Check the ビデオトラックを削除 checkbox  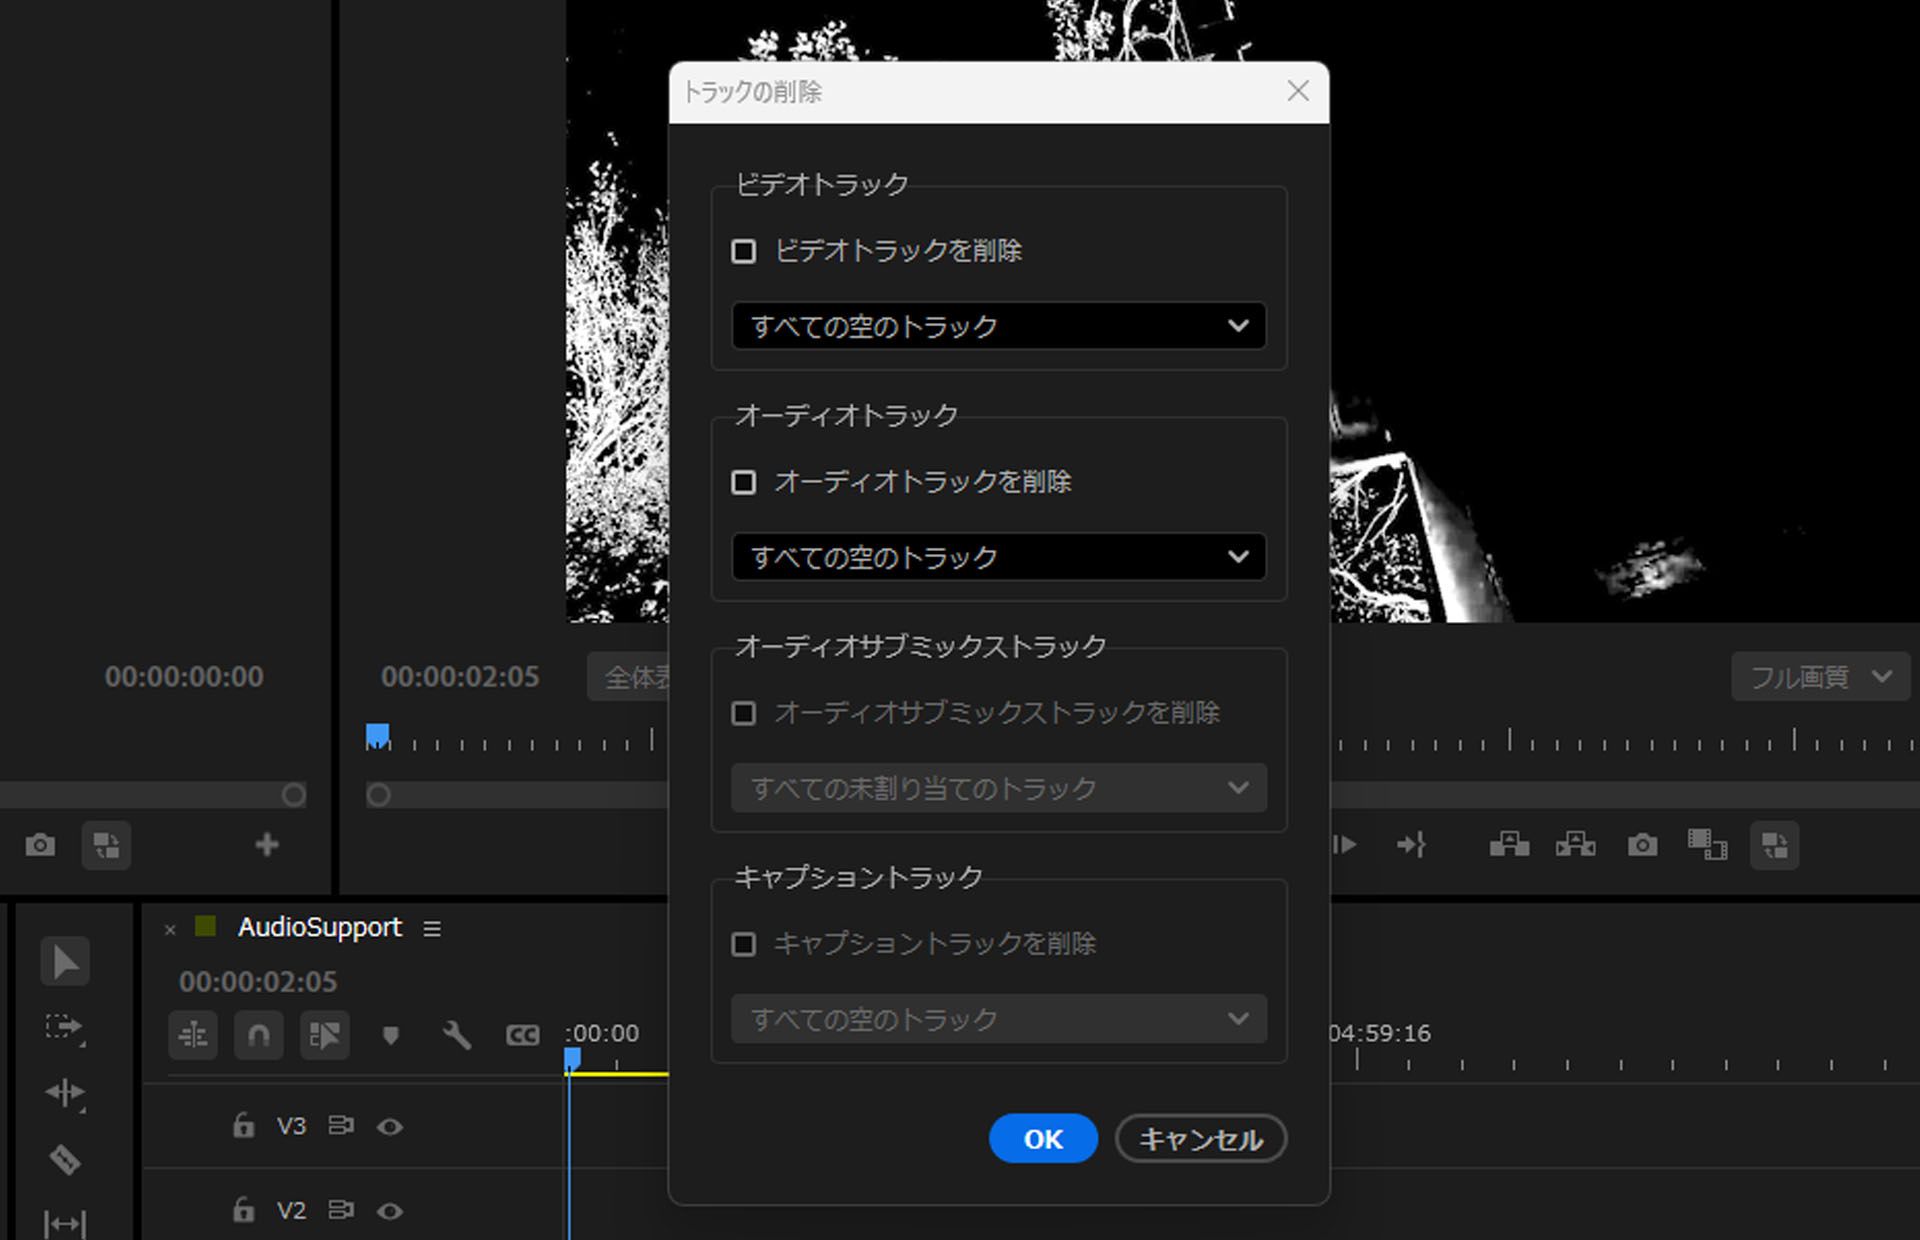744,252
